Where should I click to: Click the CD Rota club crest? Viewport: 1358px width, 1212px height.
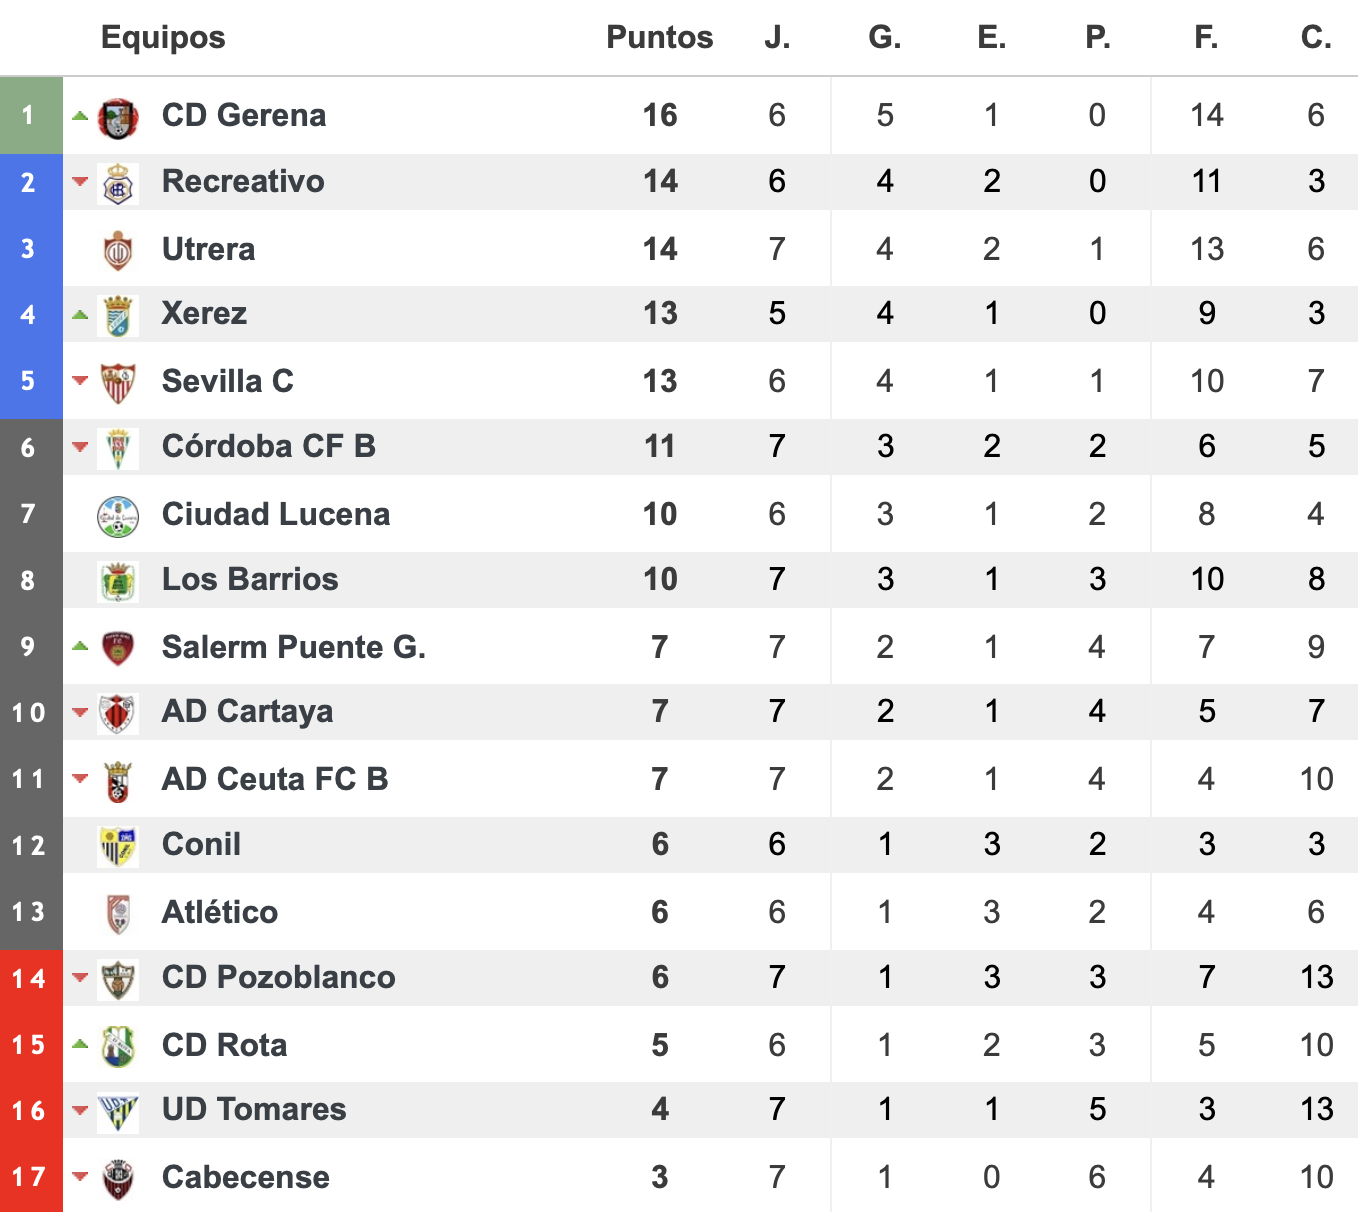[x=118, y=1047]
